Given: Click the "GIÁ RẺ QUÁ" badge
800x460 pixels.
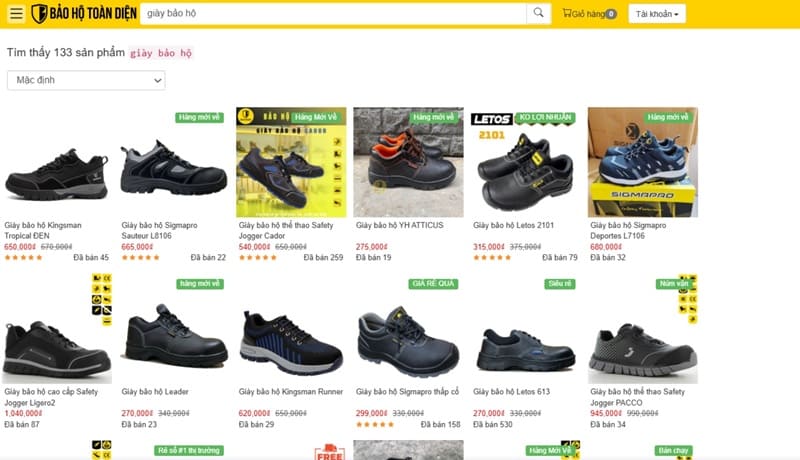Looking at the screenshot, I should tap(433, 283).
